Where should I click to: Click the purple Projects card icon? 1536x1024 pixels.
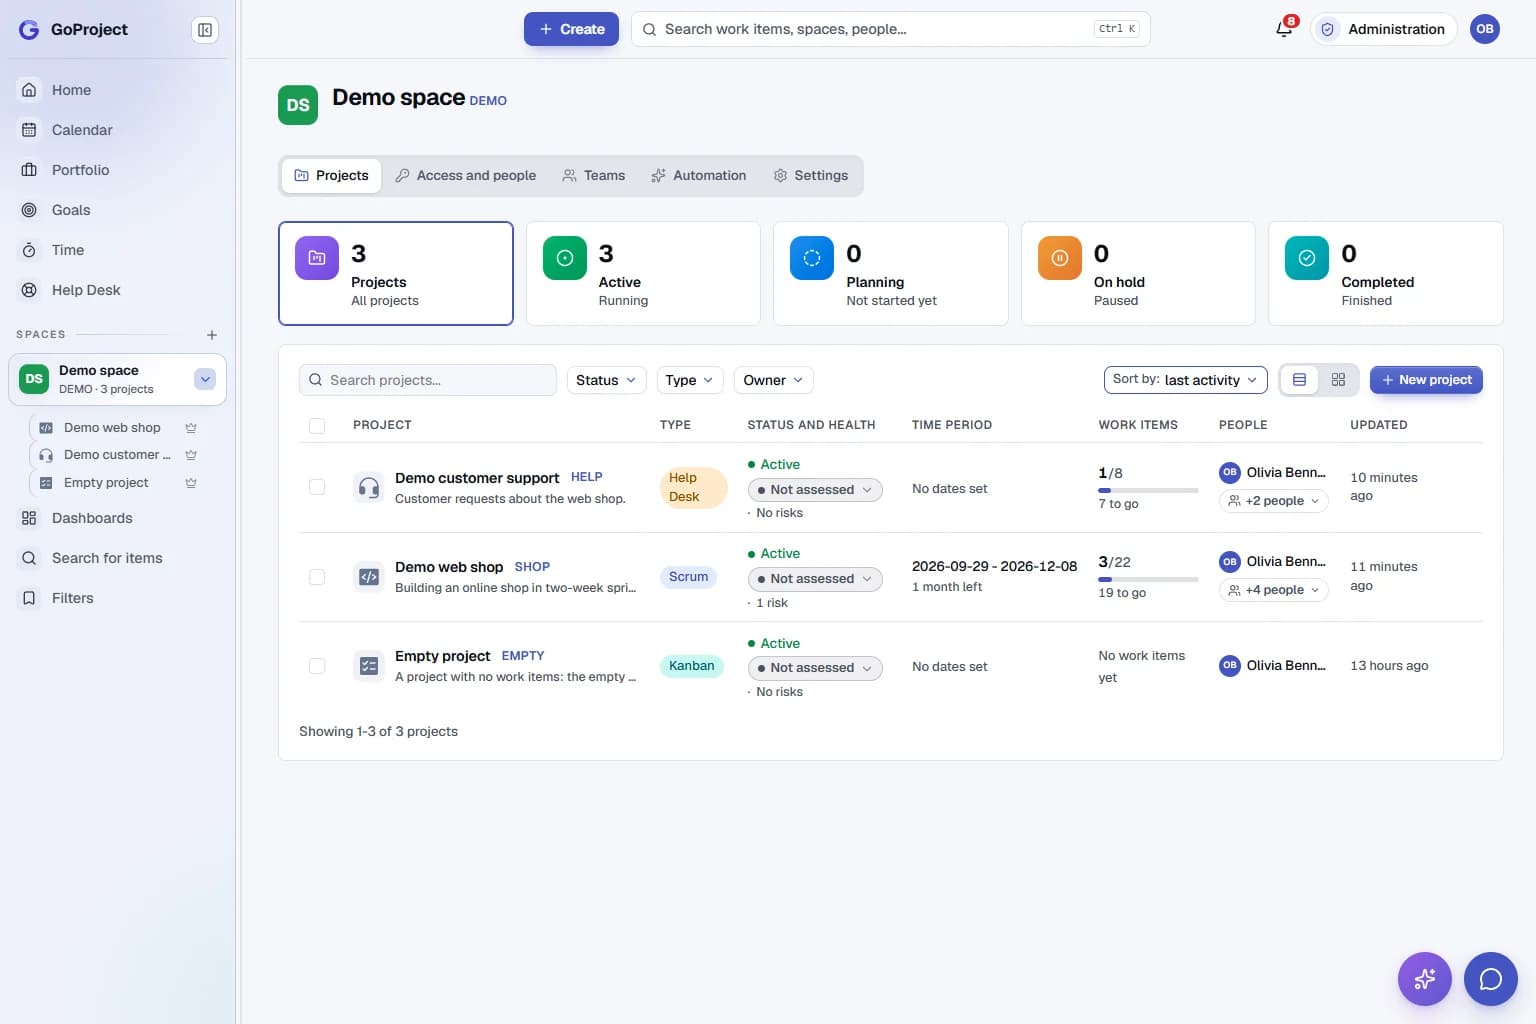pos(317,258)
